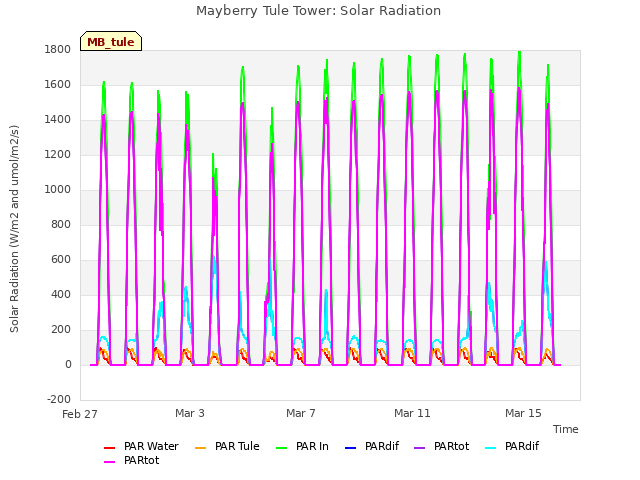The width and height of the screenshot is (640, 480).
Task: Click the 400 y-axis tick label
Action: (x=61, y=294)
